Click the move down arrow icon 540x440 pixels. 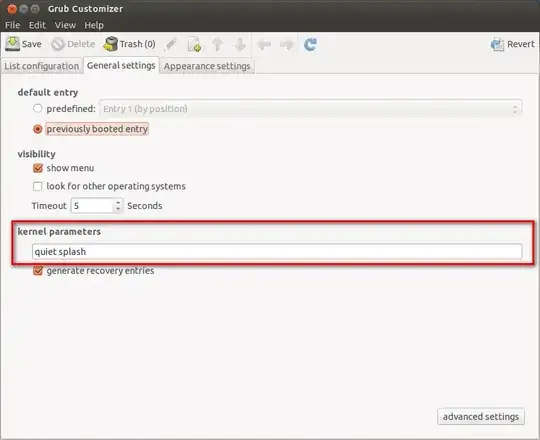pyautogui.click(x=240, y=44)
